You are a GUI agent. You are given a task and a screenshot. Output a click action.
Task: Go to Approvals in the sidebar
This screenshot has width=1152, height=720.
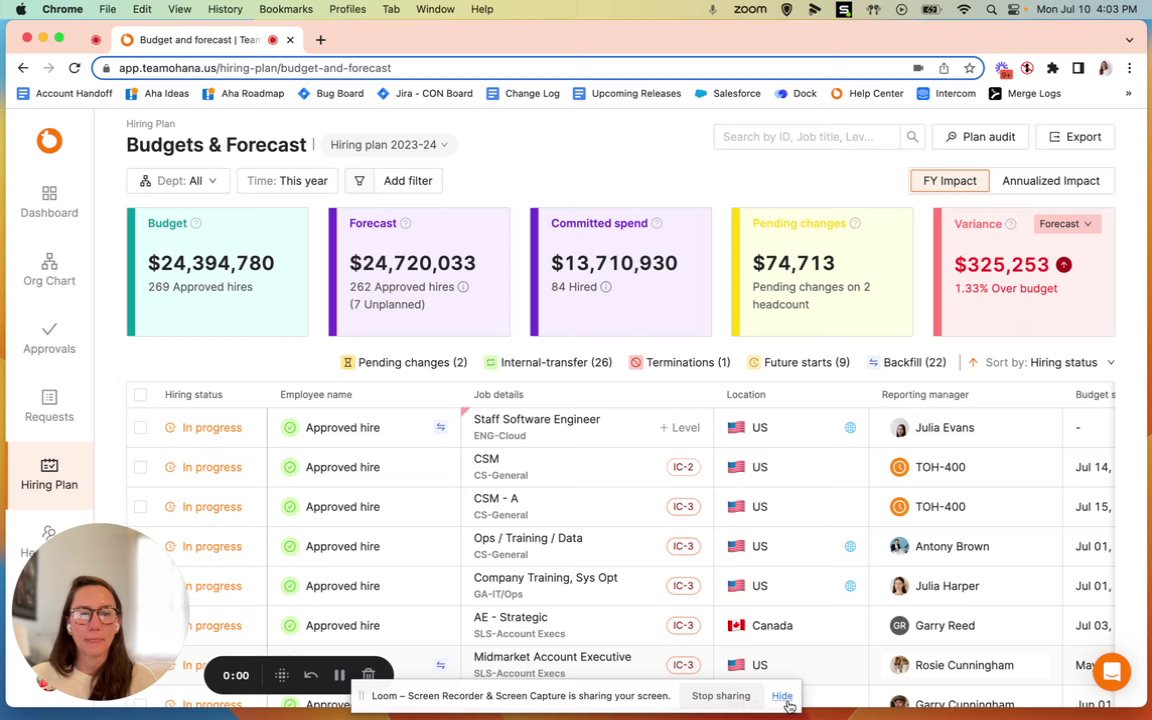pos(49,338)
